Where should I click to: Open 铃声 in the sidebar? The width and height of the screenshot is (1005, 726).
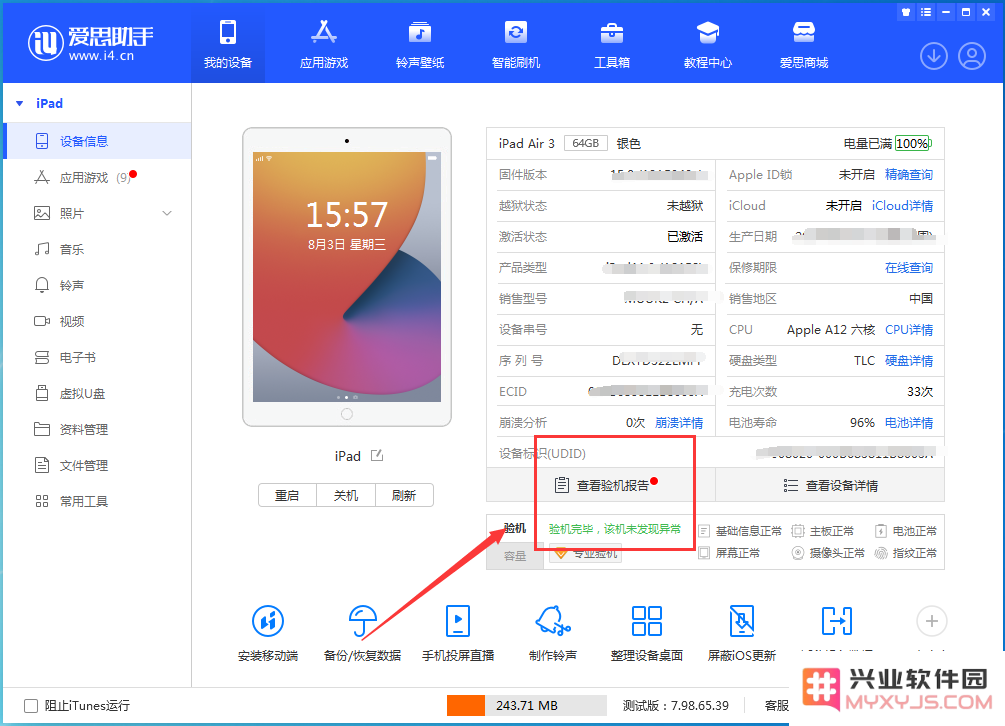click(97, 285)
